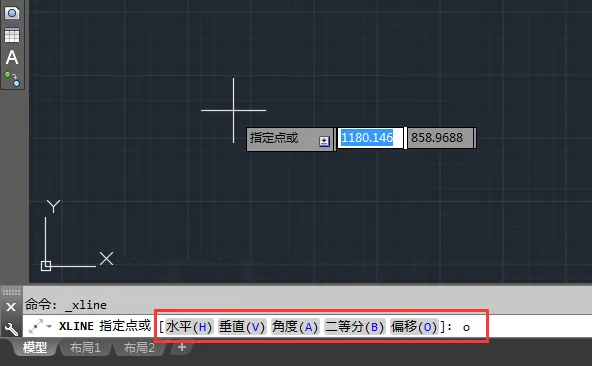Select the add selected icon below A

pos(12,79)
